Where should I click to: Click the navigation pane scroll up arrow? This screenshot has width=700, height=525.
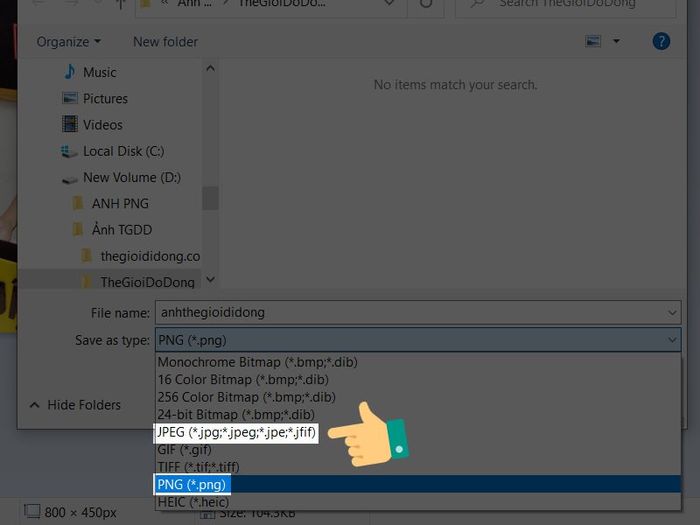pyautogui.click(x=211, y=68)
